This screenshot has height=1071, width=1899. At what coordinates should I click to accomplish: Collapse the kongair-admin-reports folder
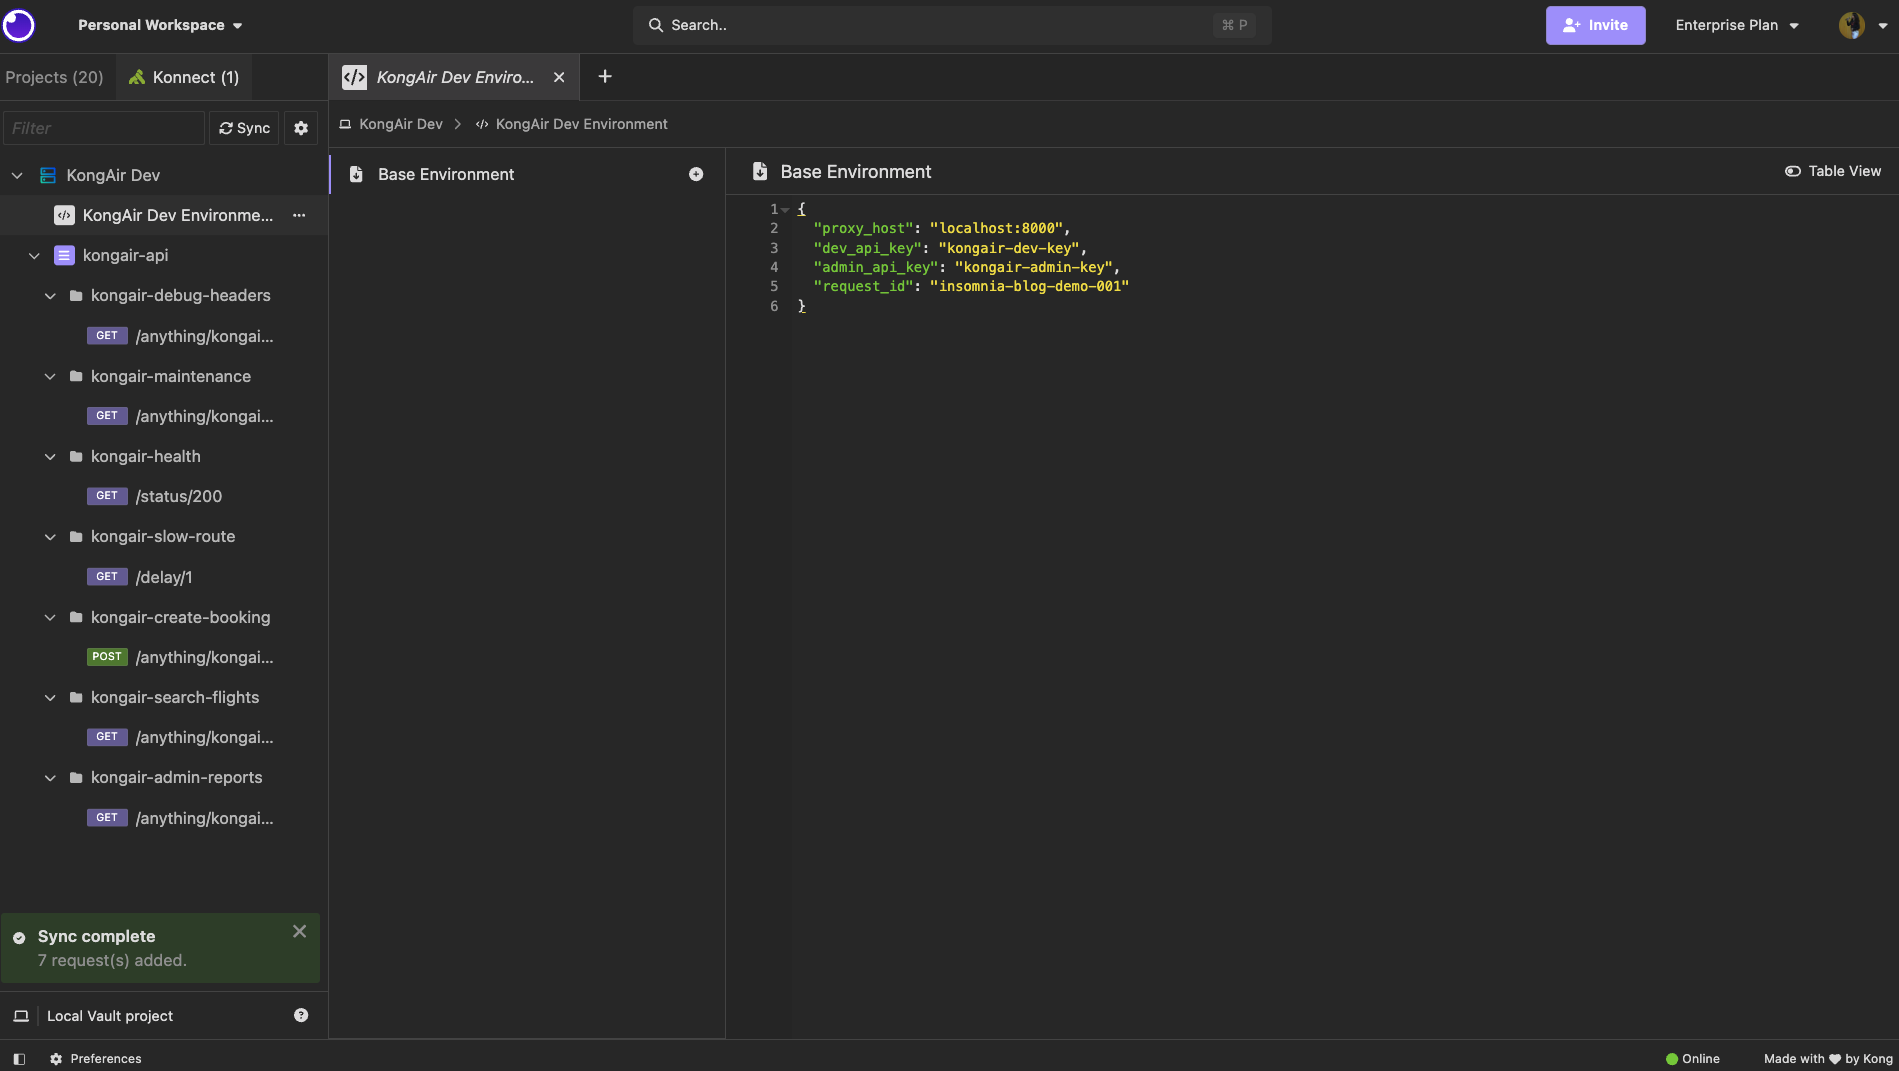[50, 777]
